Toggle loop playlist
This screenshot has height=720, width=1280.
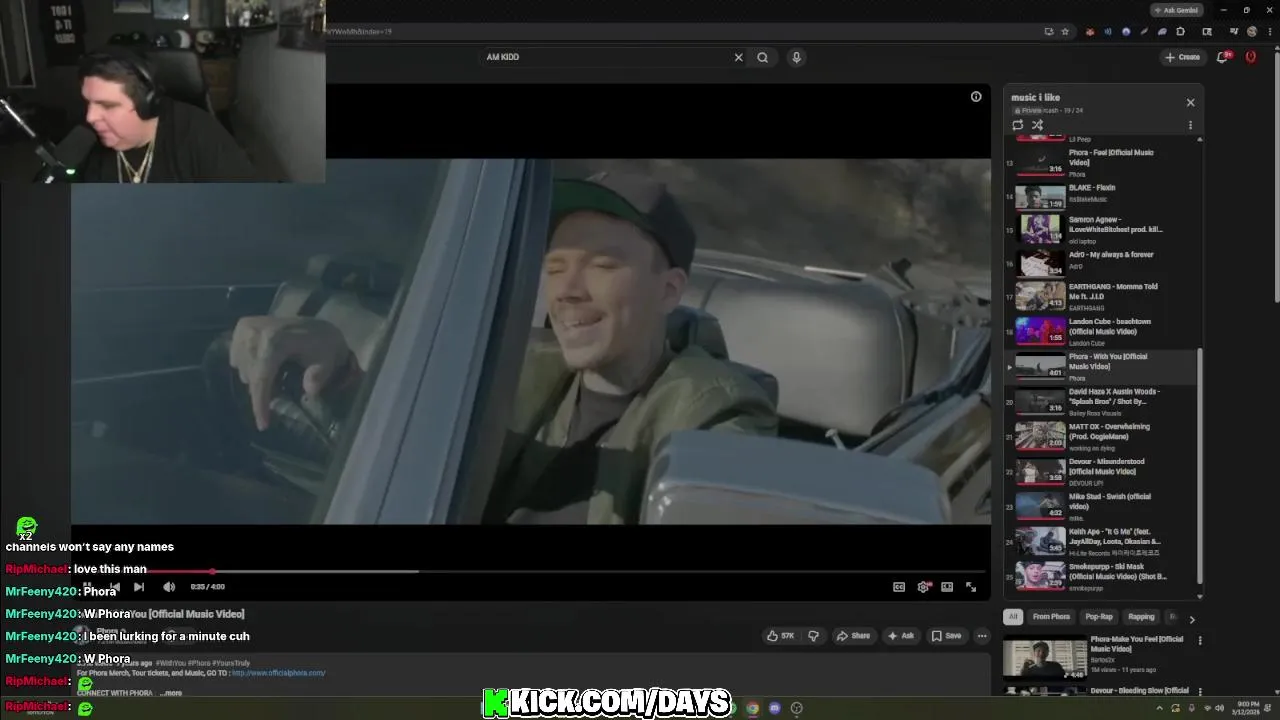[1018, 125]
